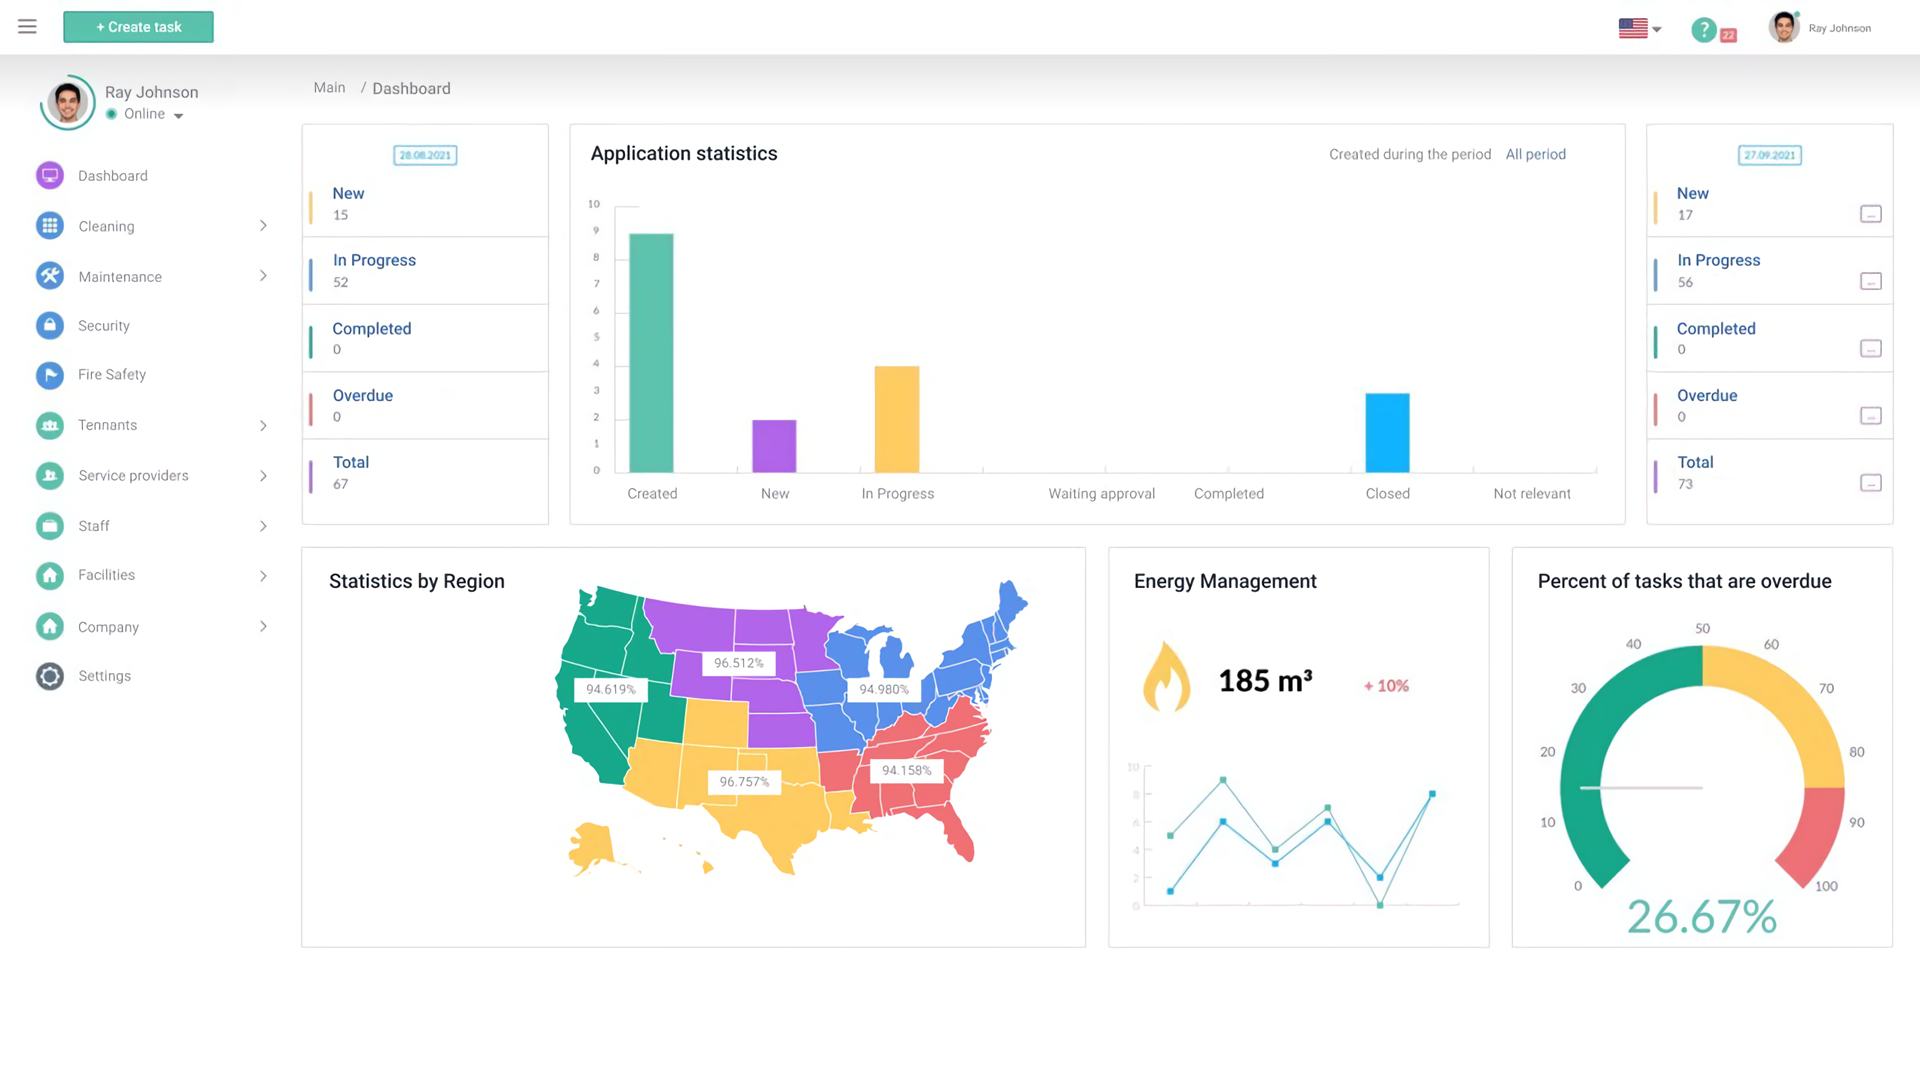Click the Settings gear icon
Viewport: 1920px width, 1080px height.
(50, 676)
